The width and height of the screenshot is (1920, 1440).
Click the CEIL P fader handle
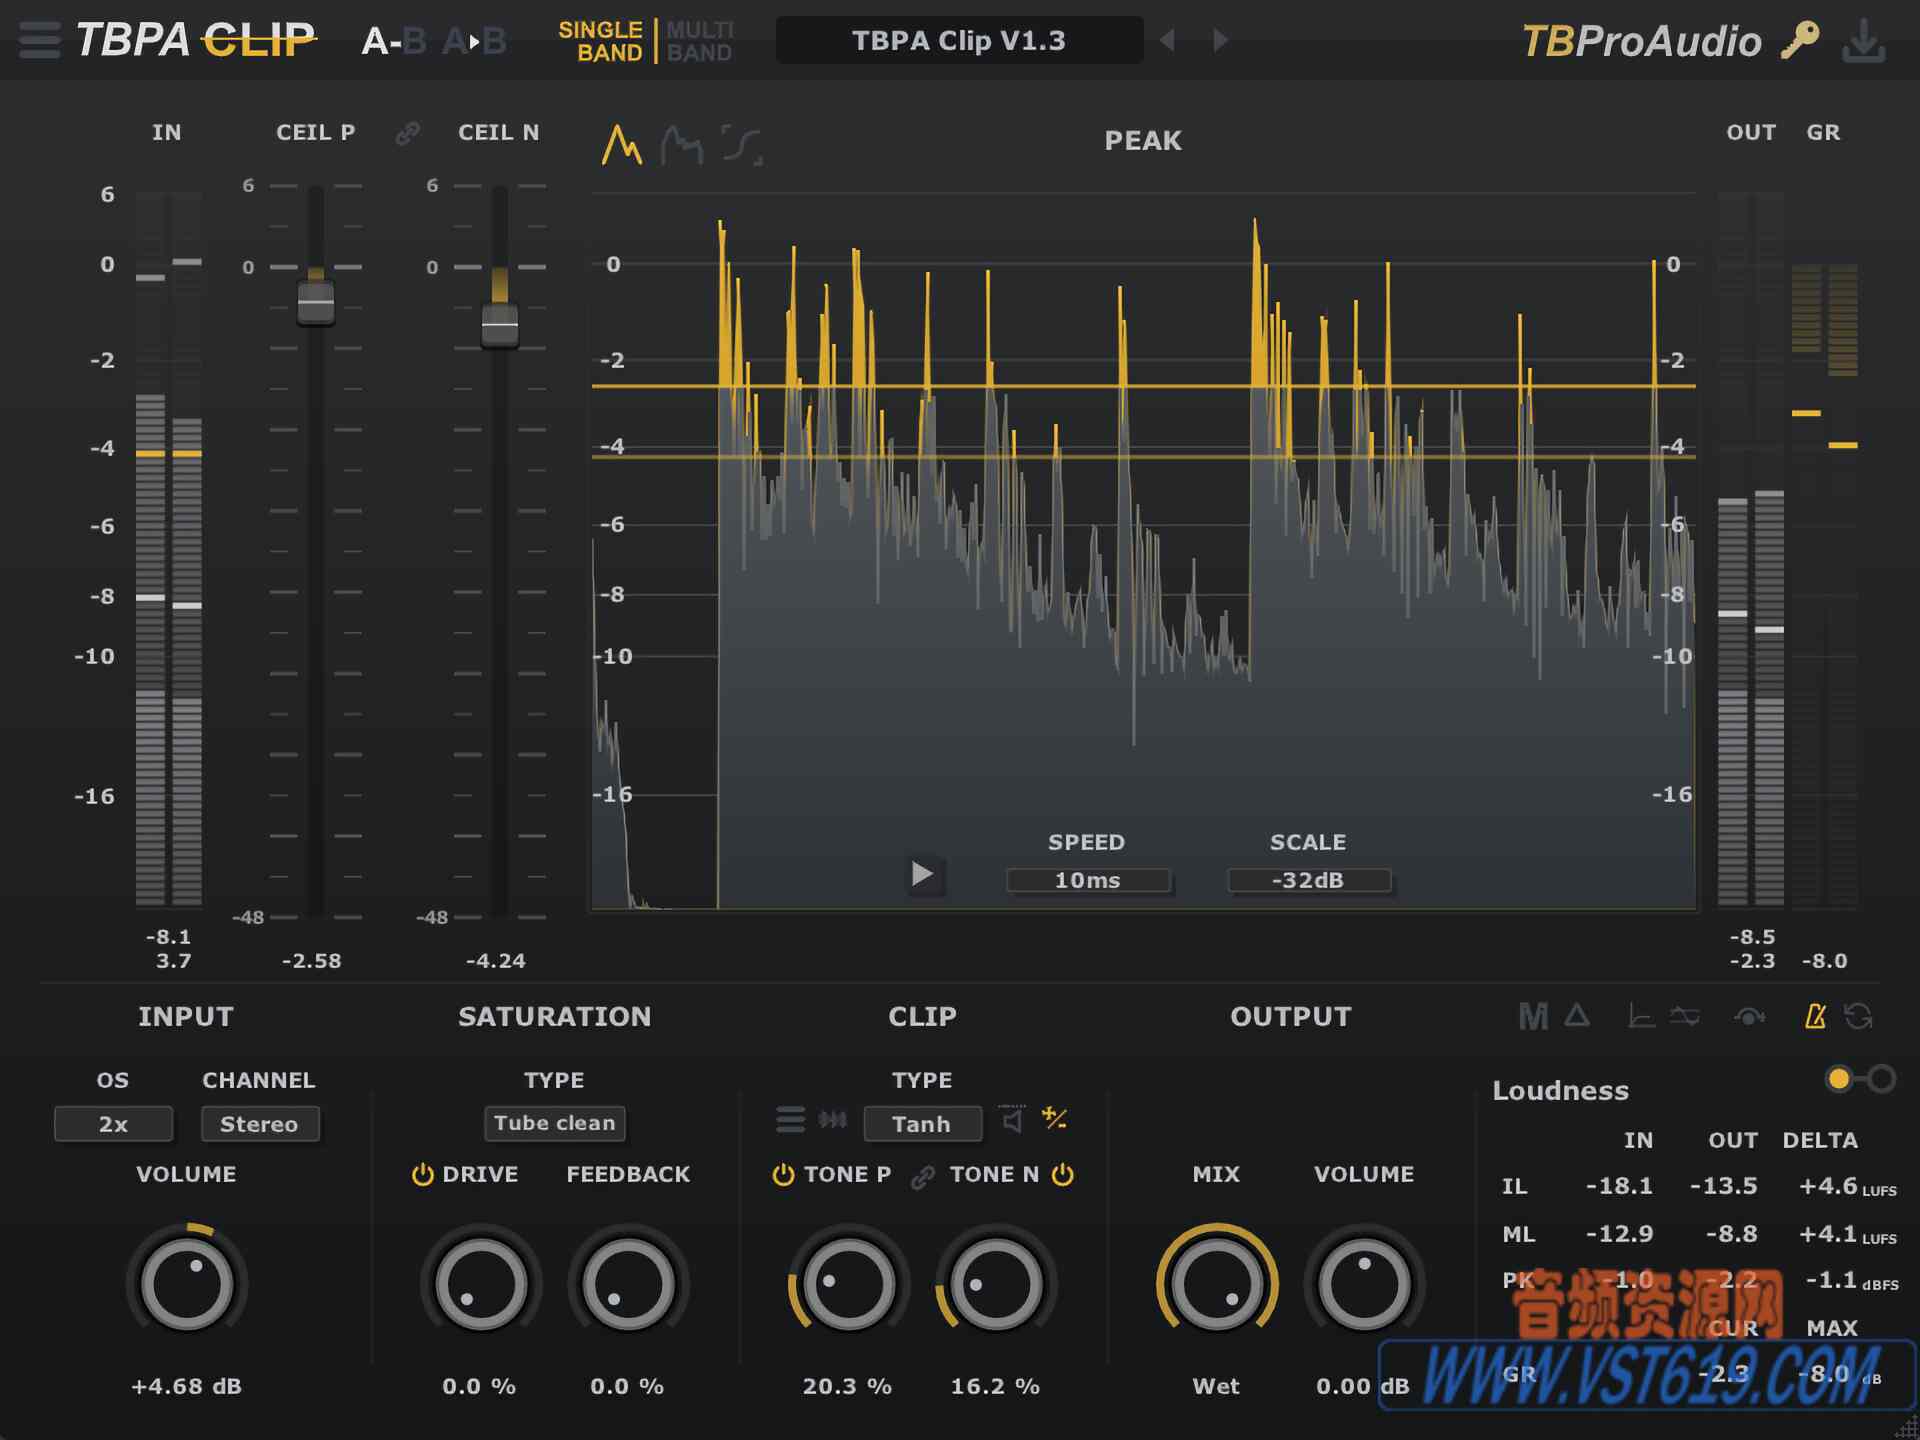[x=316, y=301]
